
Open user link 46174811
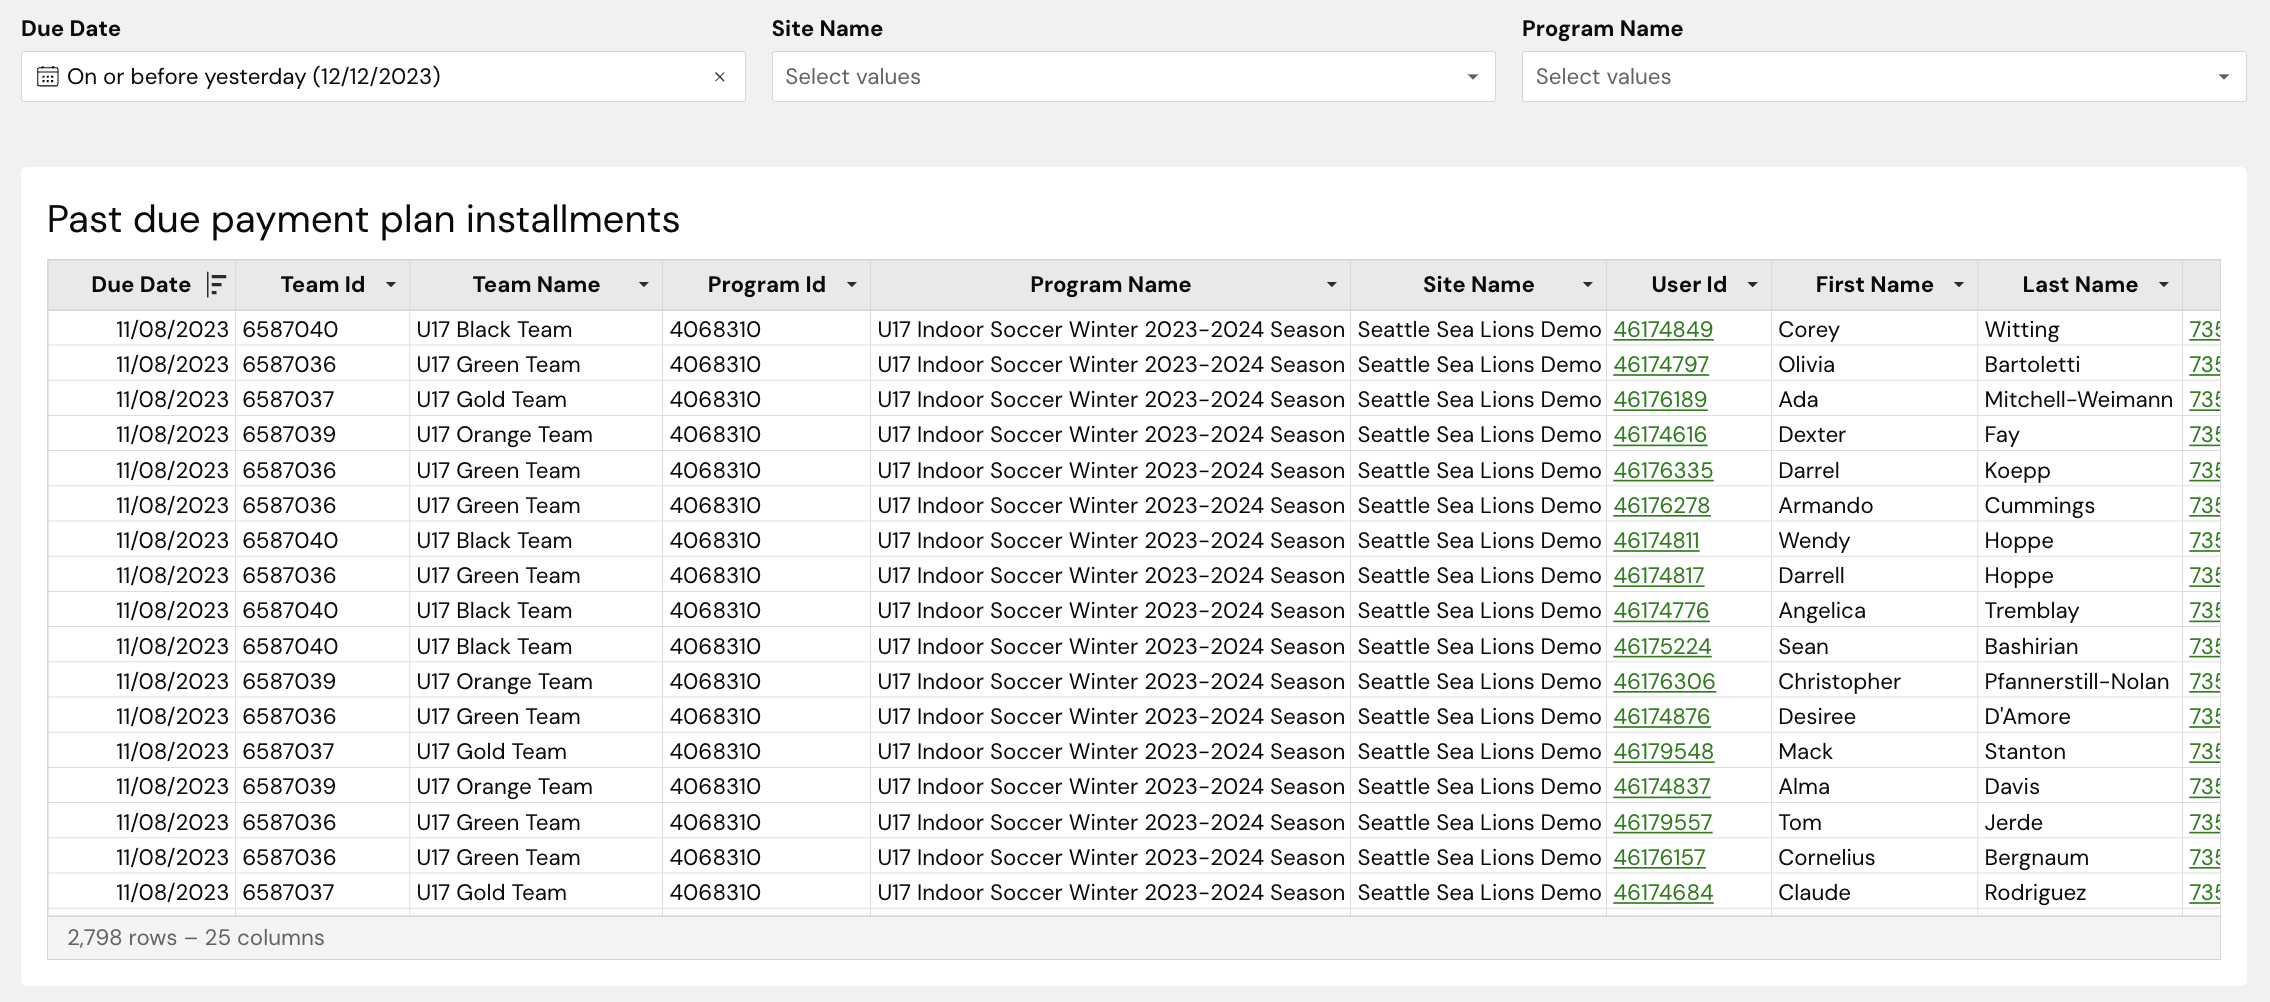[x=1656, y=540]
